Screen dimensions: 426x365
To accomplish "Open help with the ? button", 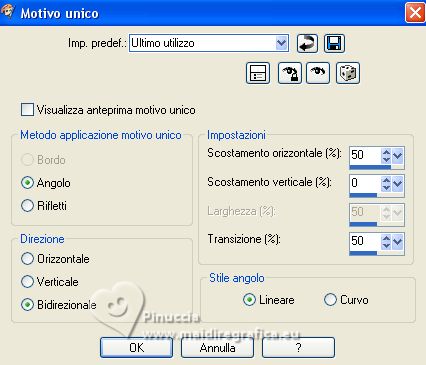I will [x=298, y=348].
